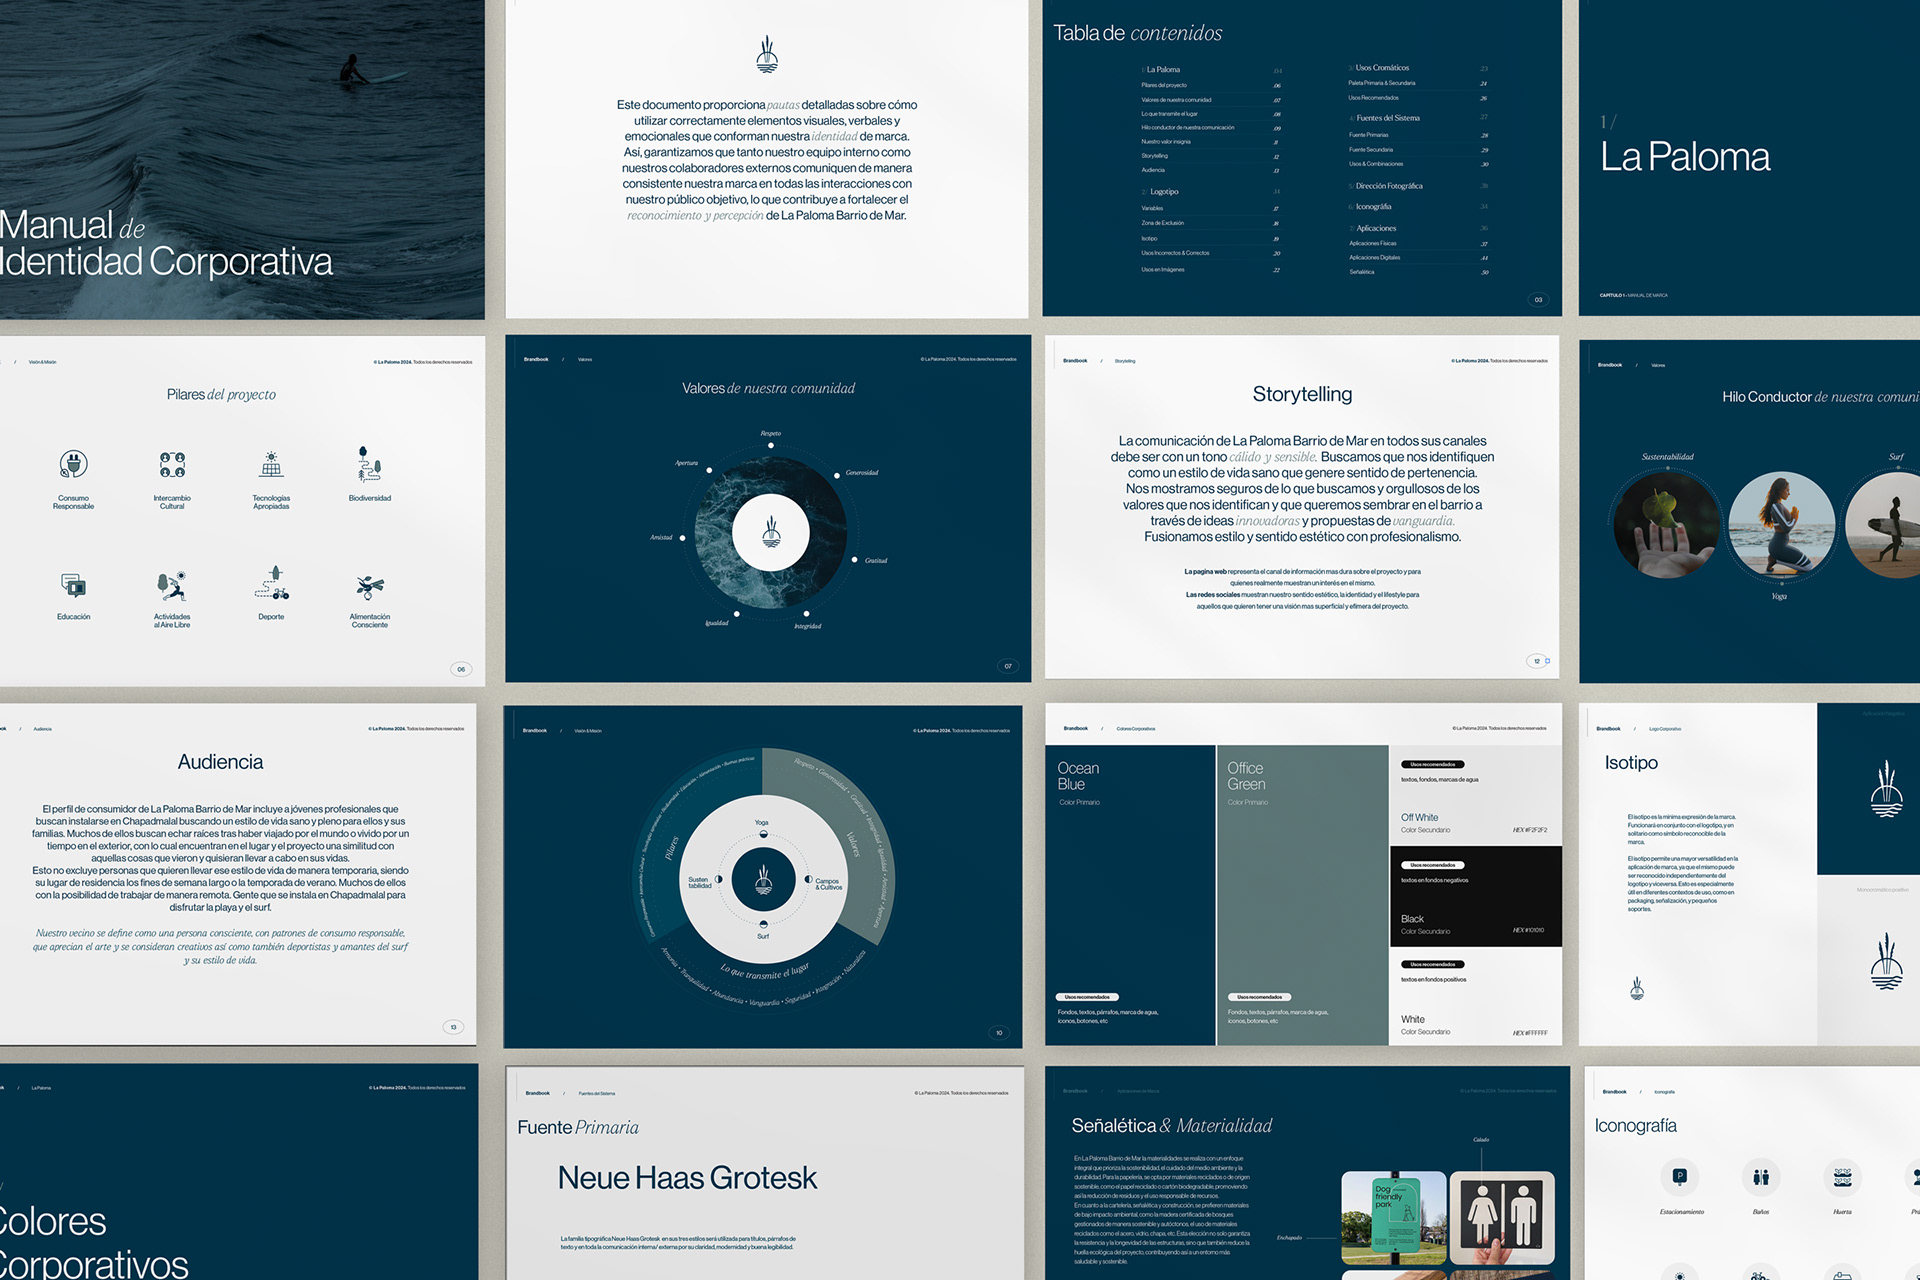This screenshot has width=1920, height=1280.
Task: Click the Black secondary color swatch
Action: pyautogui.click(x=1475, y=896)
